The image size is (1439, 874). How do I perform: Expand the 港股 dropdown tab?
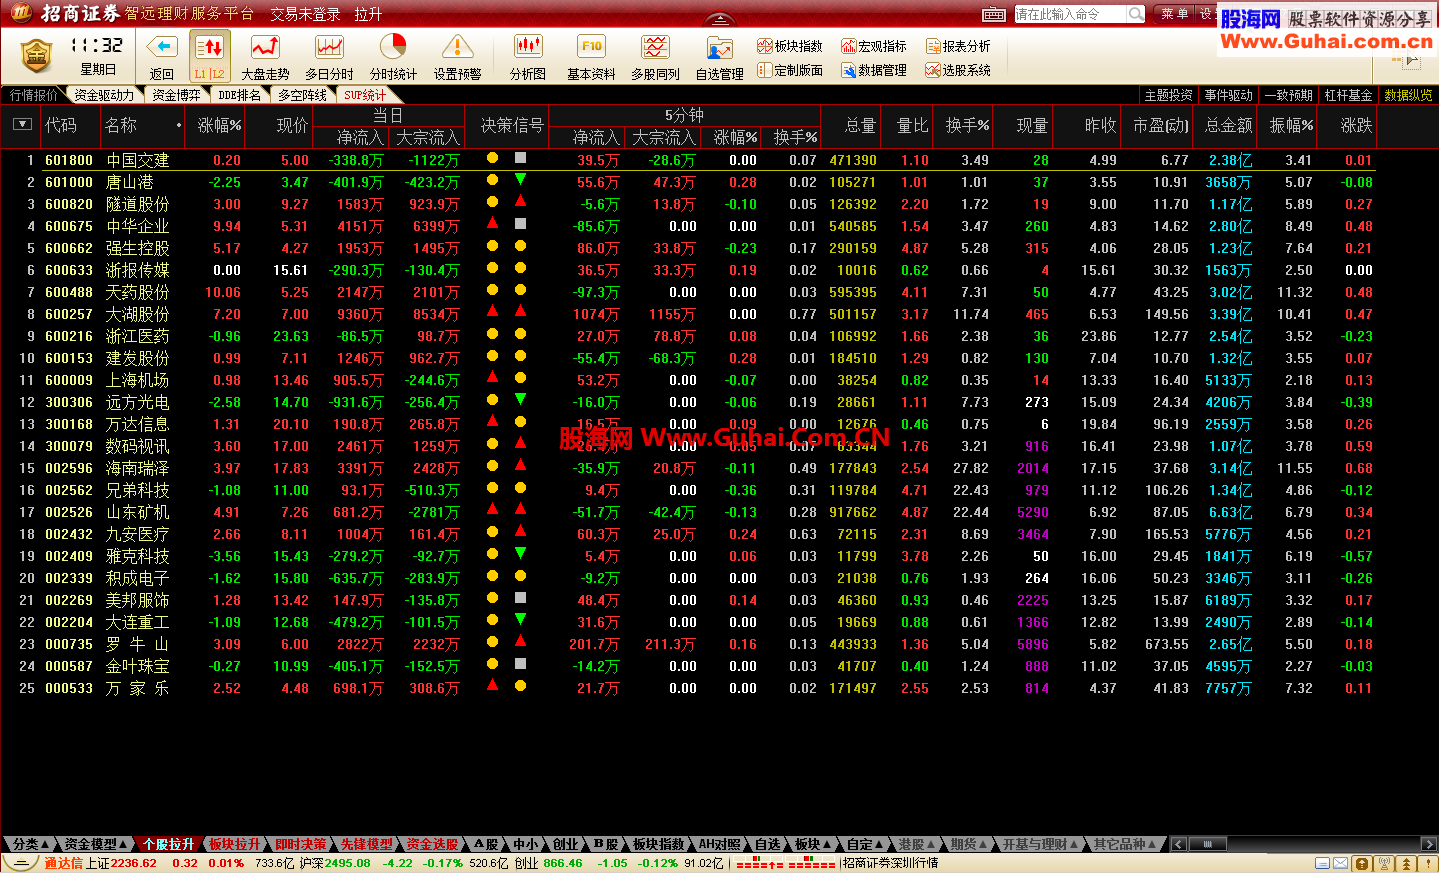(x=916, y=845)
